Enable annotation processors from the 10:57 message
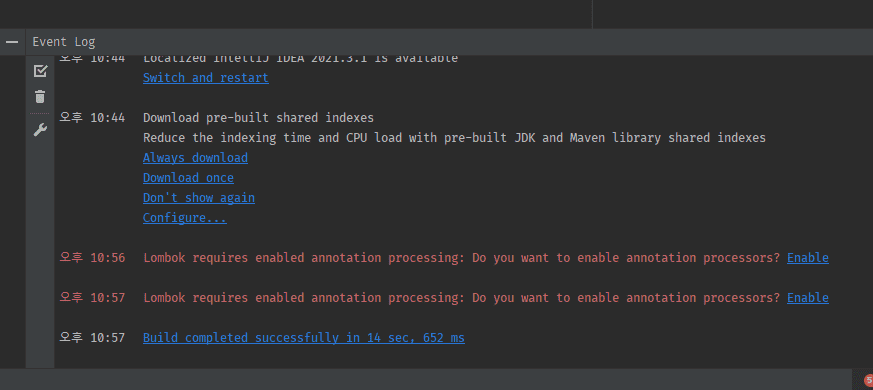The image size is (873, 390). point(807,298)
